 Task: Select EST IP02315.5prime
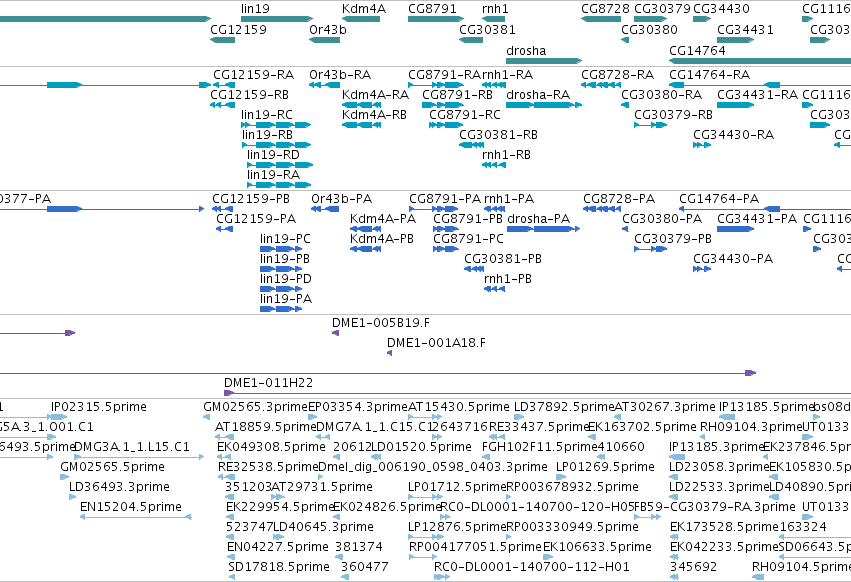tap(98, 407)
